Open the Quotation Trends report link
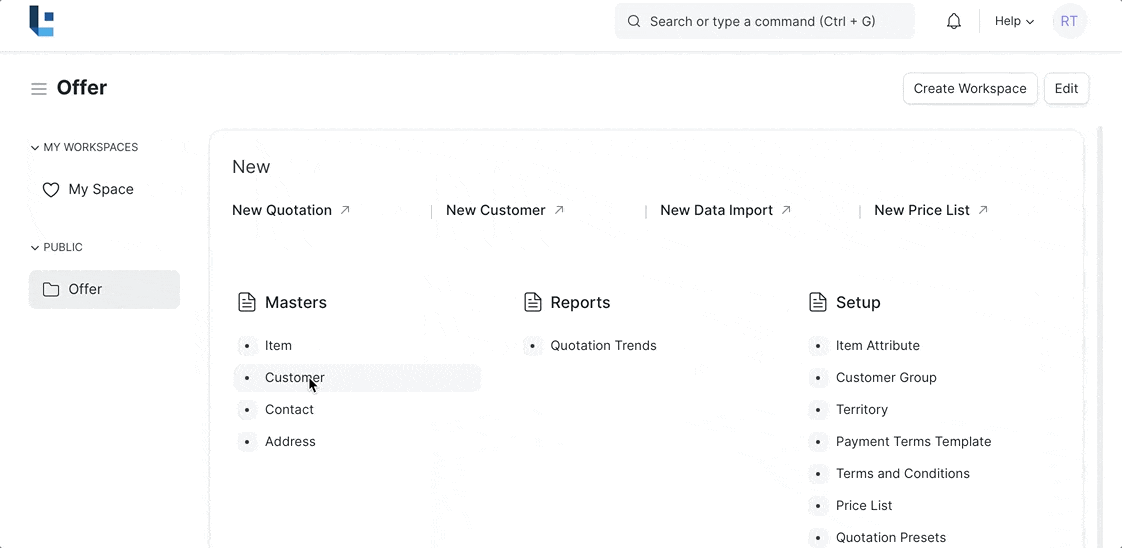This screenshot has width=1122, height=548. coord(603,345)
